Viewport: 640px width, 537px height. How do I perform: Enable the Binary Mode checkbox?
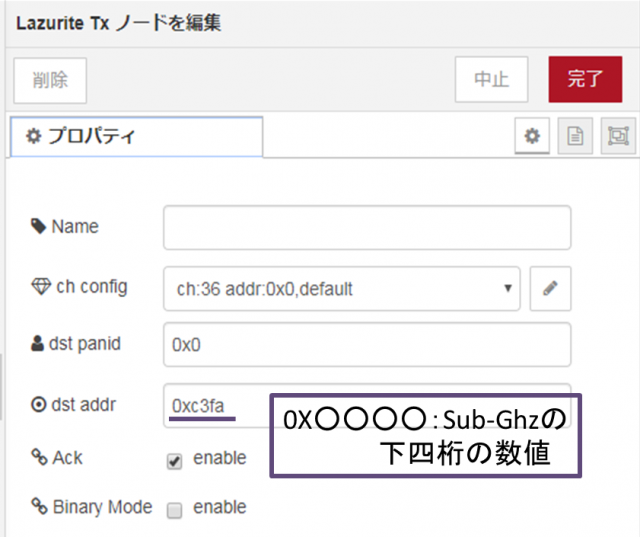174,510
